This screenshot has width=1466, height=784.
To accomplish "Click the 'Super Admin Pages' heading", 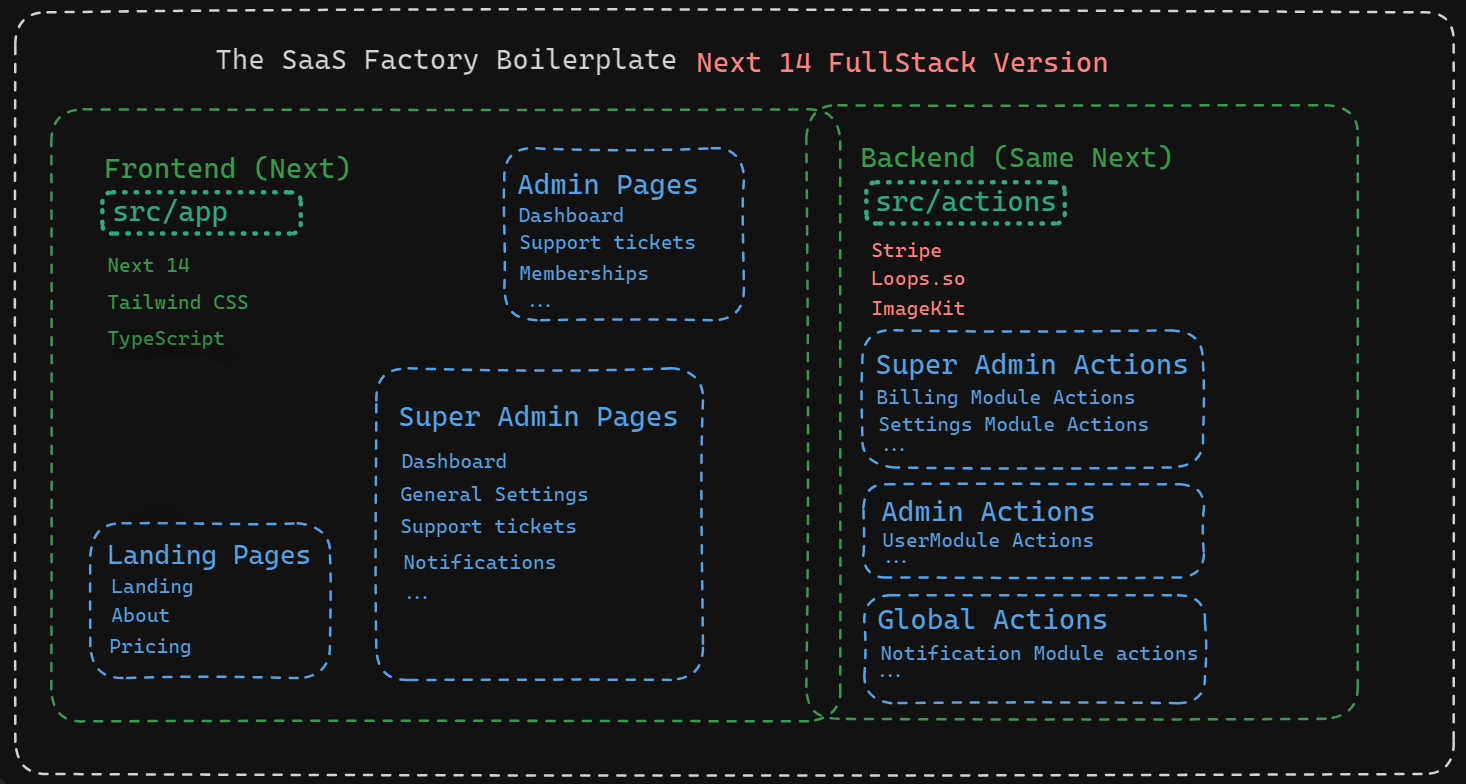I will 538,417.
